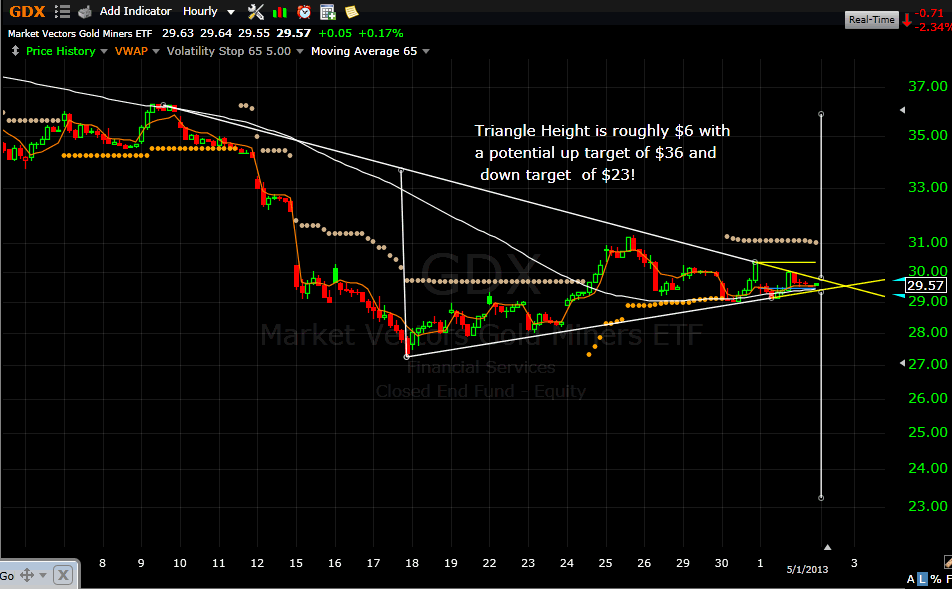Click the Add Indicator button
Viewport: 952px width, 589px height.
[x=135, y=11]
